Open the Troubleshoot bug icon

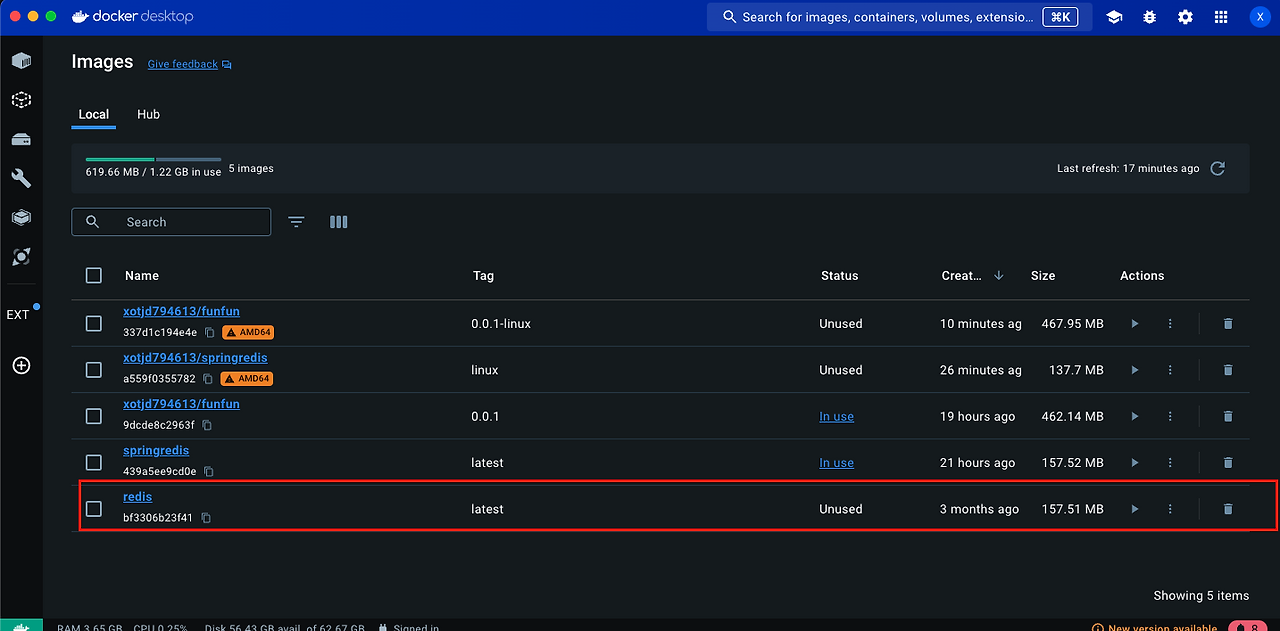tap(1150, 17)
